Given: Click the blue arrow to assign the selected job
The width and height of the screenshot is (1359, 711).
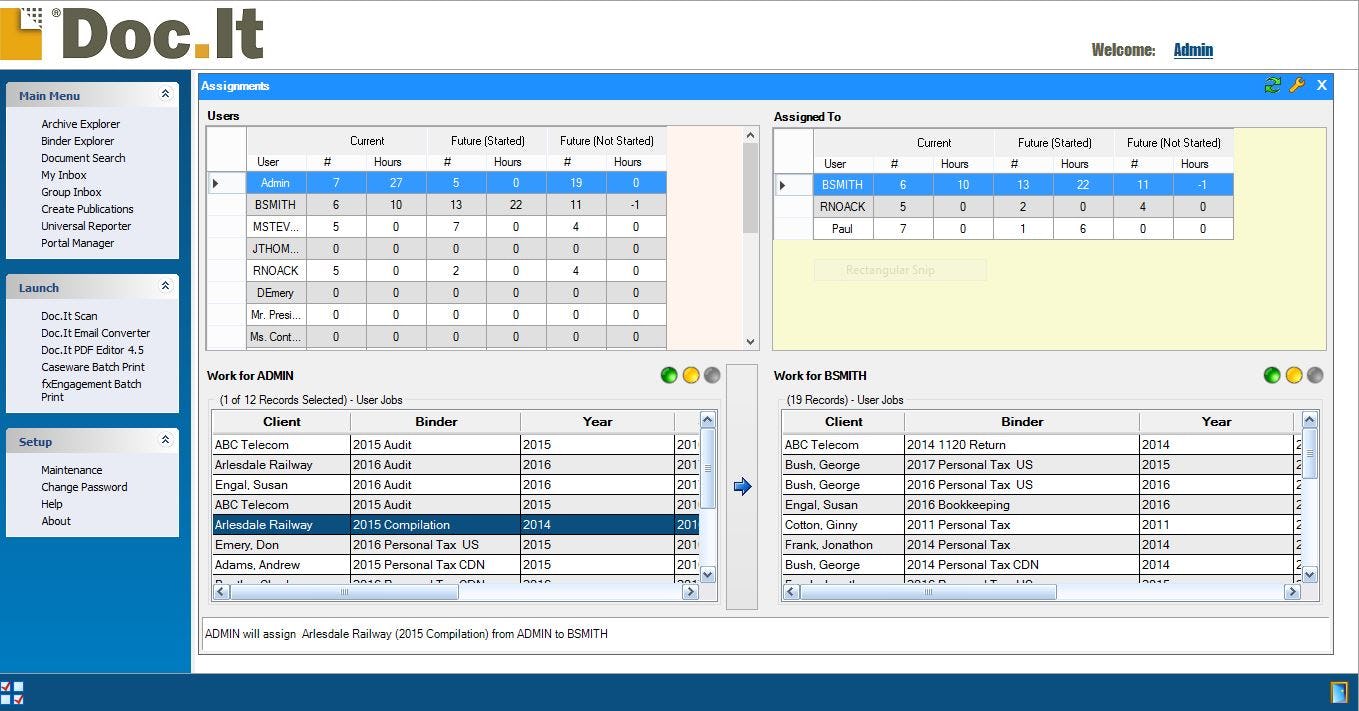Looking at the screenshot, I should pos(742,486).
